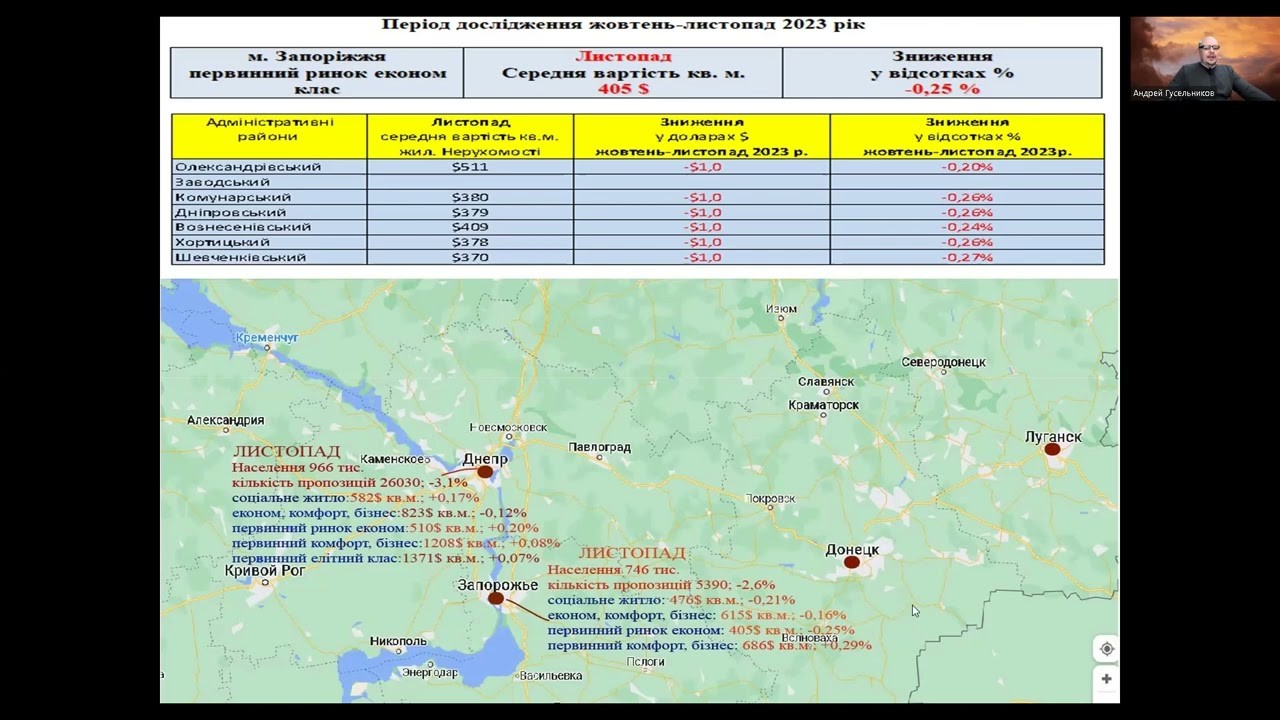Viewport: 1280px width, 720px height.
Task: Click the Кременчуг label on map
Action: click(267, 338)
